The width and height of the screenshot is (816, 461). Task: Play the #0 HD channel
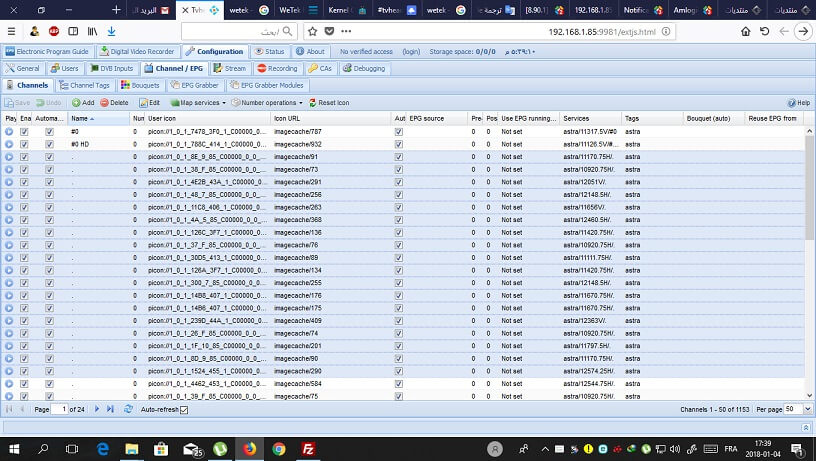(x=9, y=144)
